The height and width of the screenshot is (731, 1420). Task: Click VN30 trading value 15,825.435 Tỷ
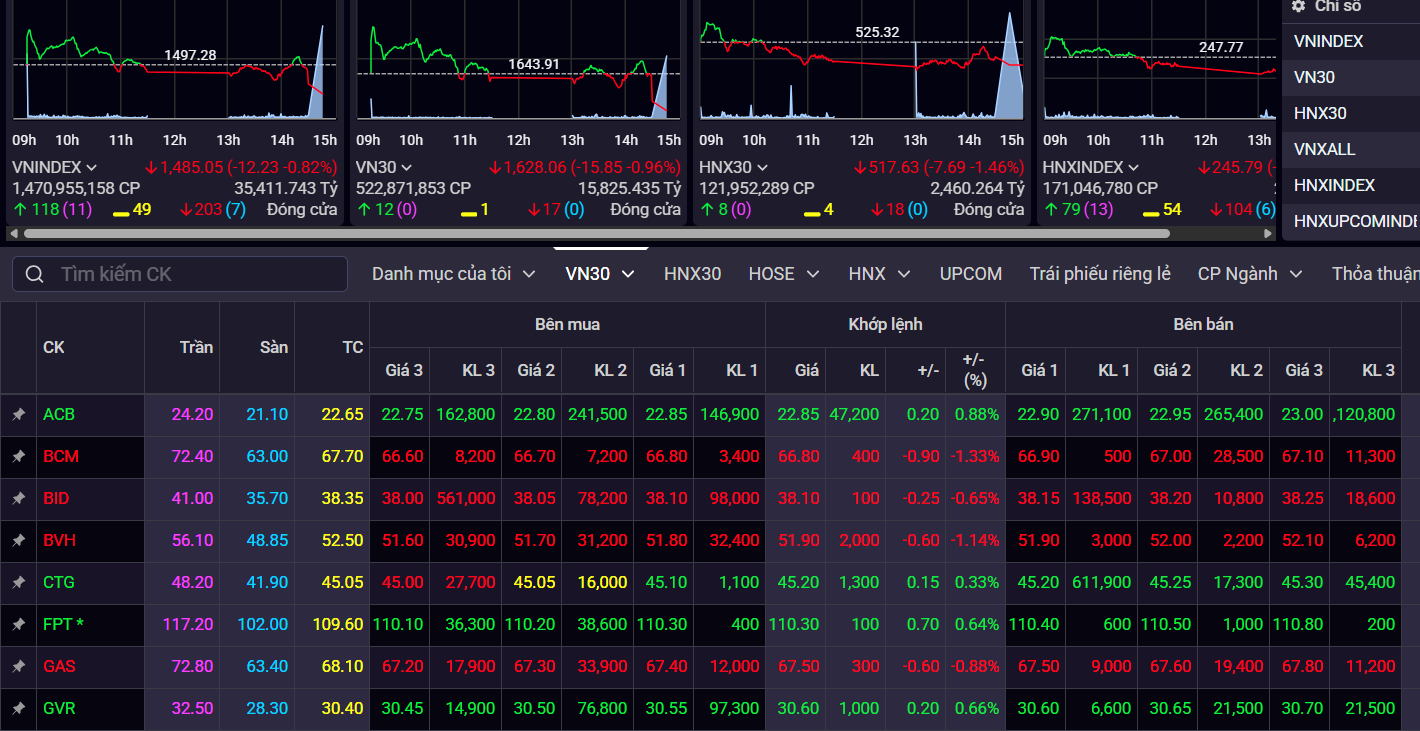point(629,188)
